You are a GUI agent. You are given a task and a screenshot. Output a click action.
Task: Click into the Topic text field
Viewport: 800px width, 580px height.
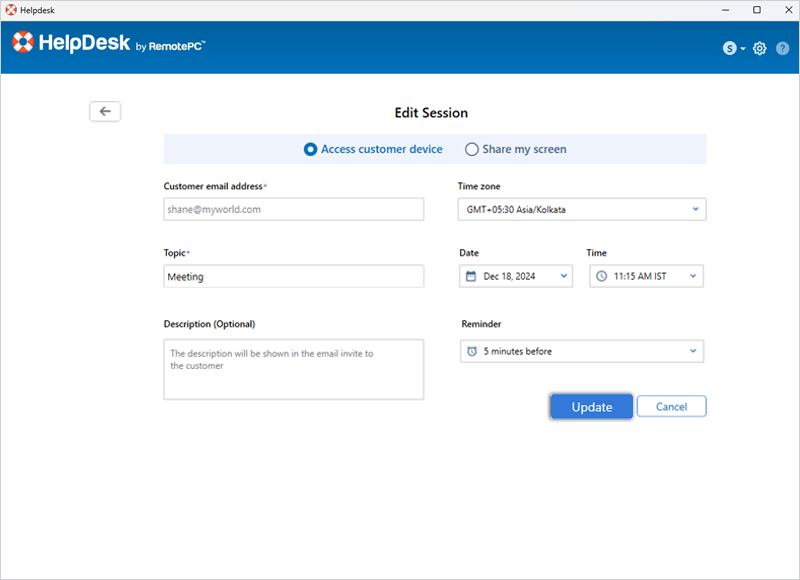(x=293, y=276)
